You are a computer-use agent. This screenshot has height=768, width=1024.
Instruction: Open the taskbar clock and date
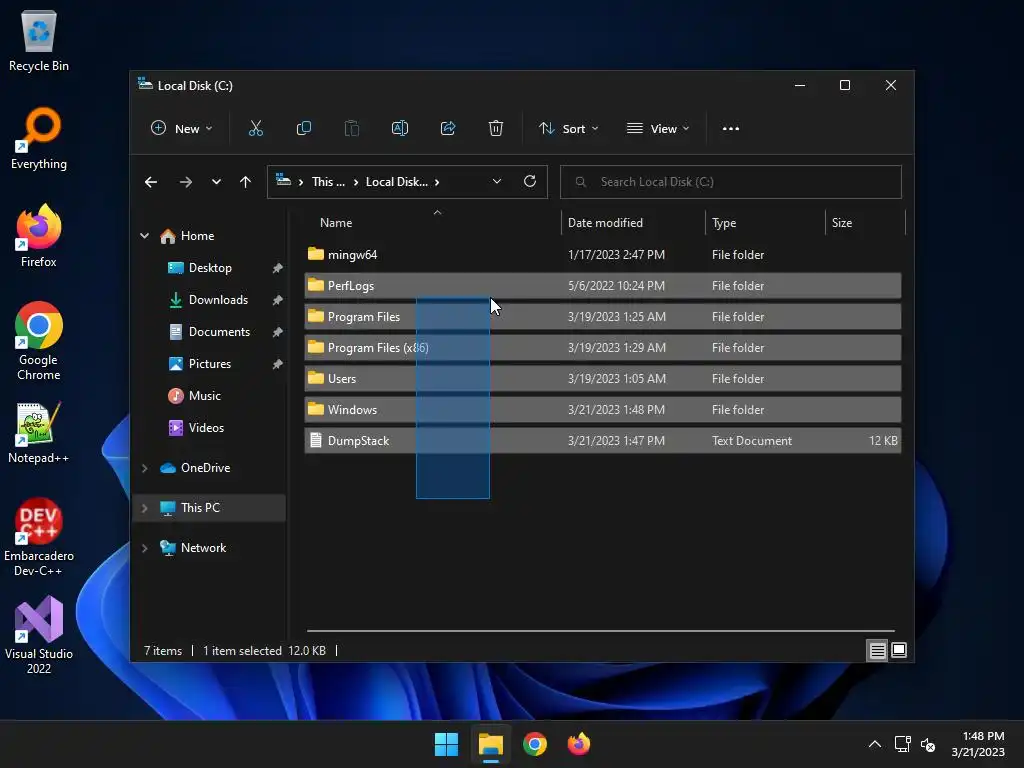(978, 744)
